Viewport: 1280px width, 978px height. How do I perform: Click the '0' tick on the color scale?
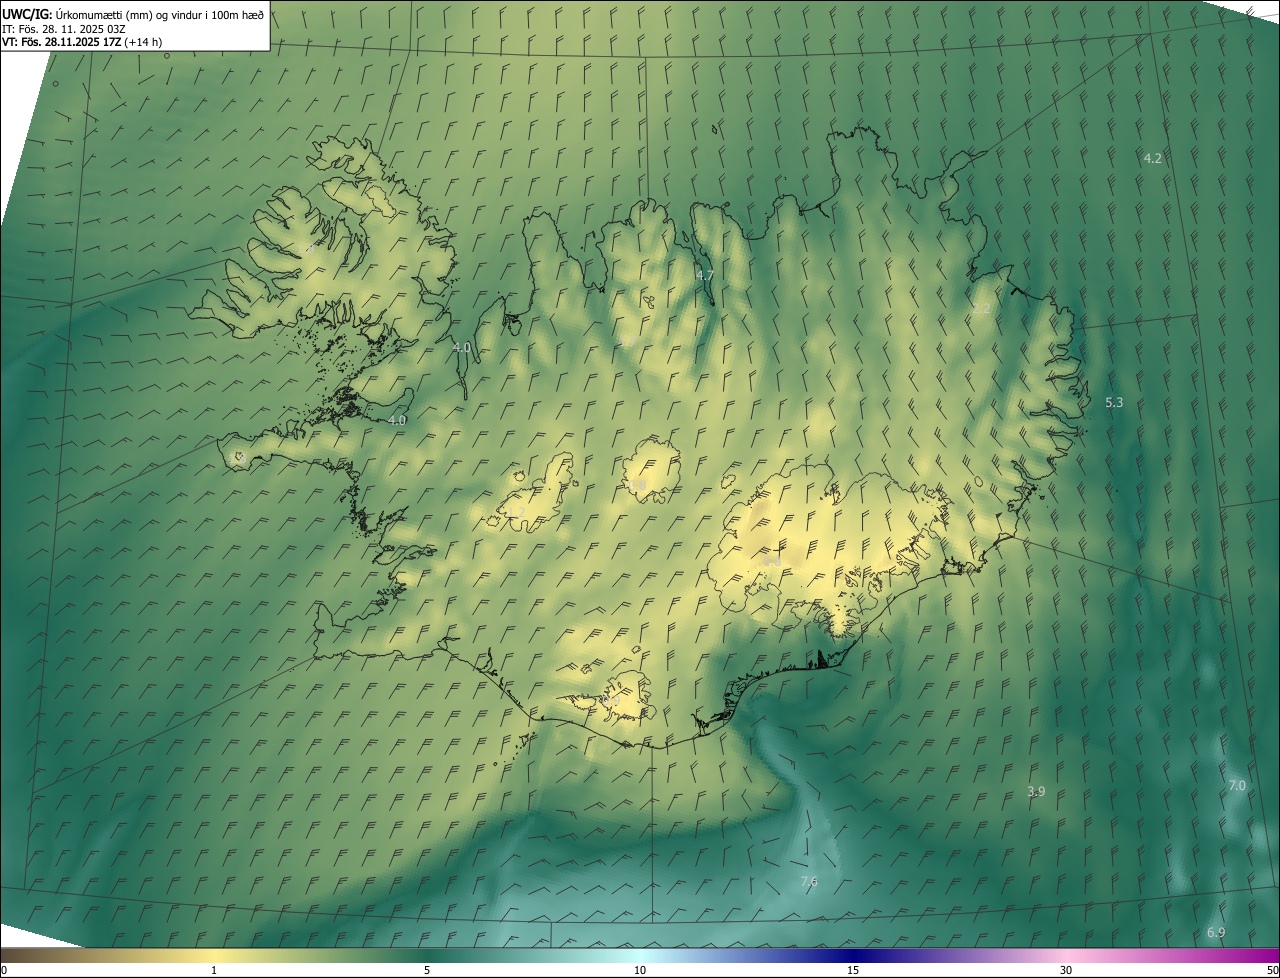click(4, 971)
